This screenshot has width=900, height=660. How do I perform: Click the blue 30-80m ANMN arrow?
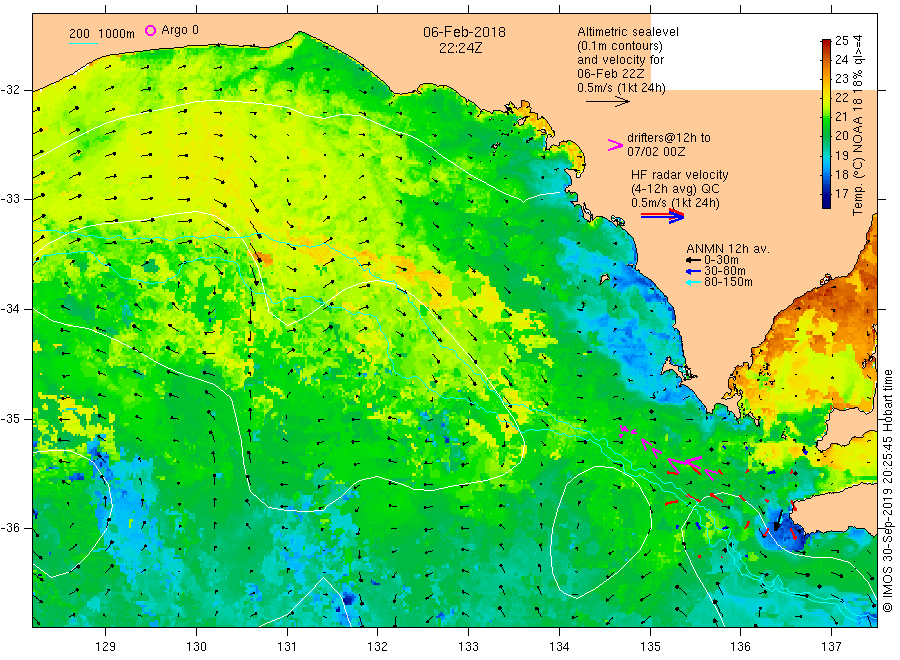click(694, 271)
